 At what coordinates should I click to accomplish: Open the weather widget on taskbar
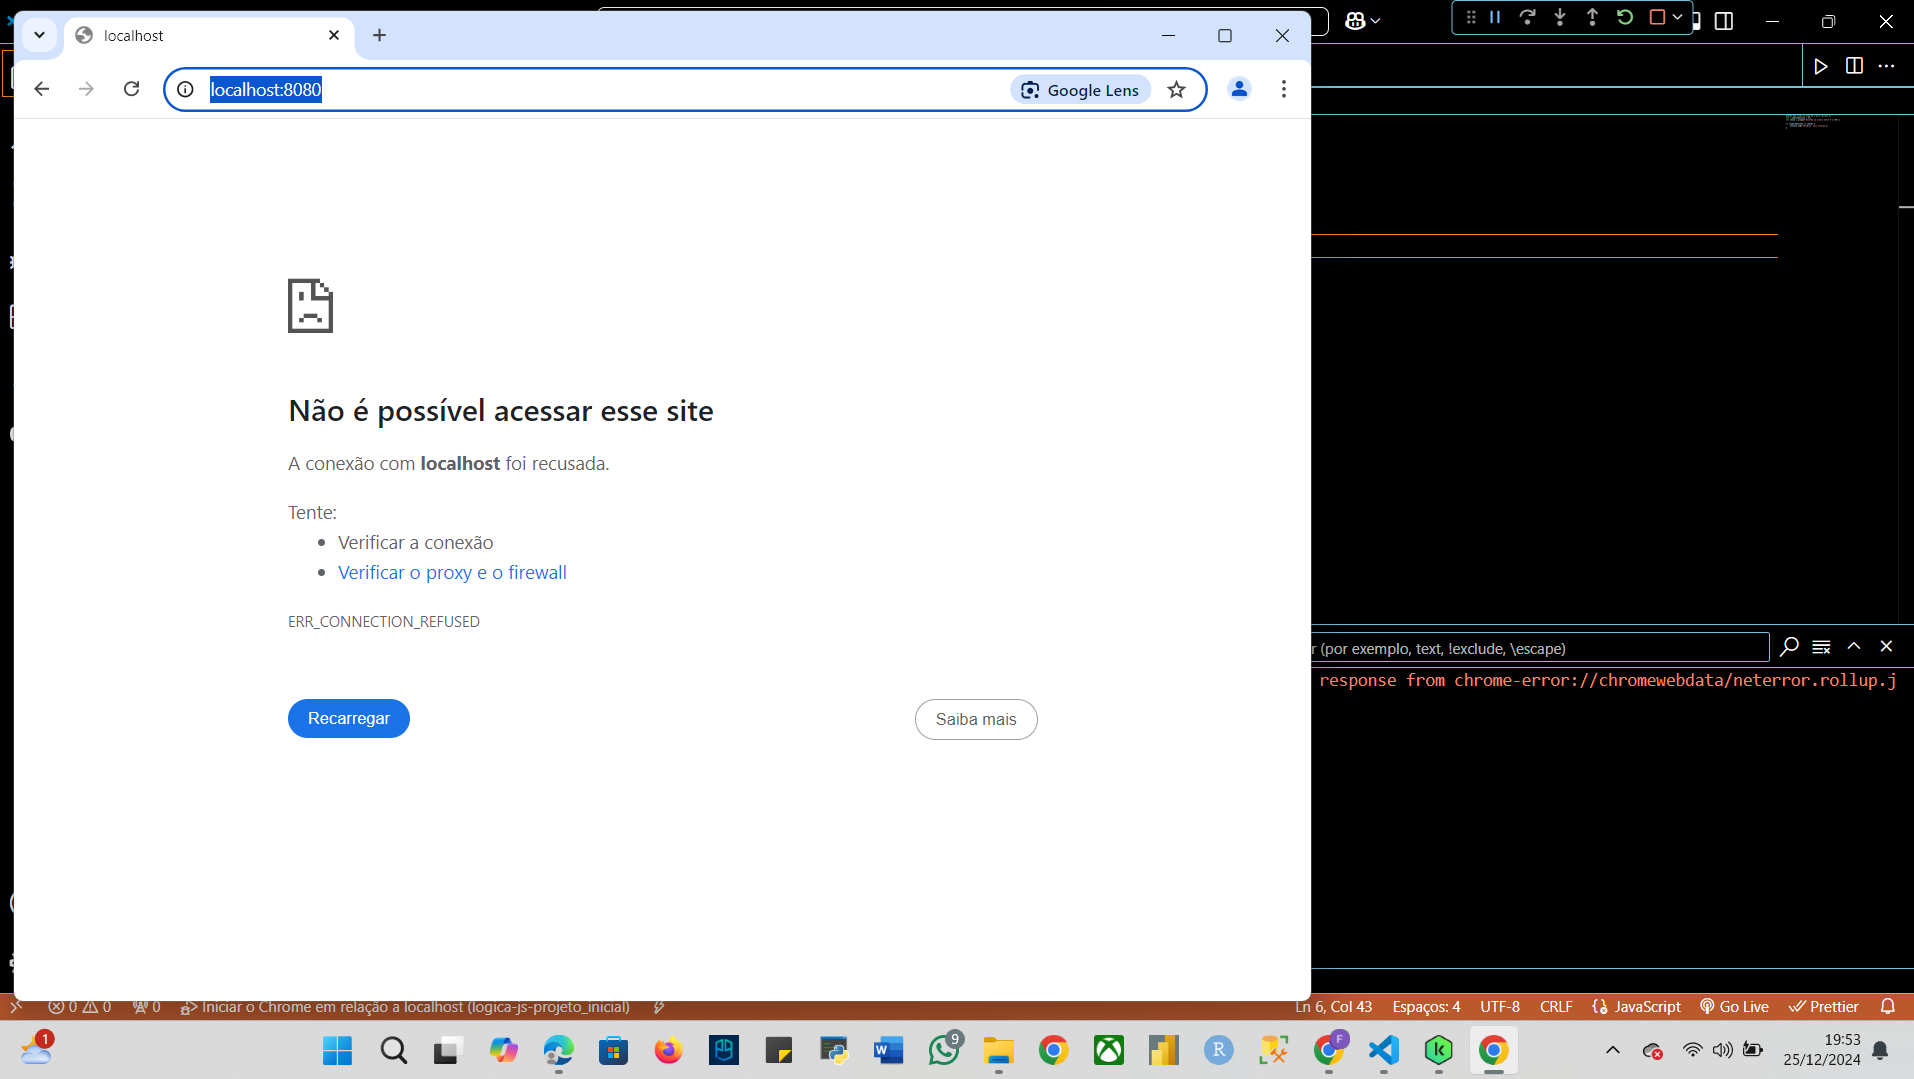click(37, 1049)
